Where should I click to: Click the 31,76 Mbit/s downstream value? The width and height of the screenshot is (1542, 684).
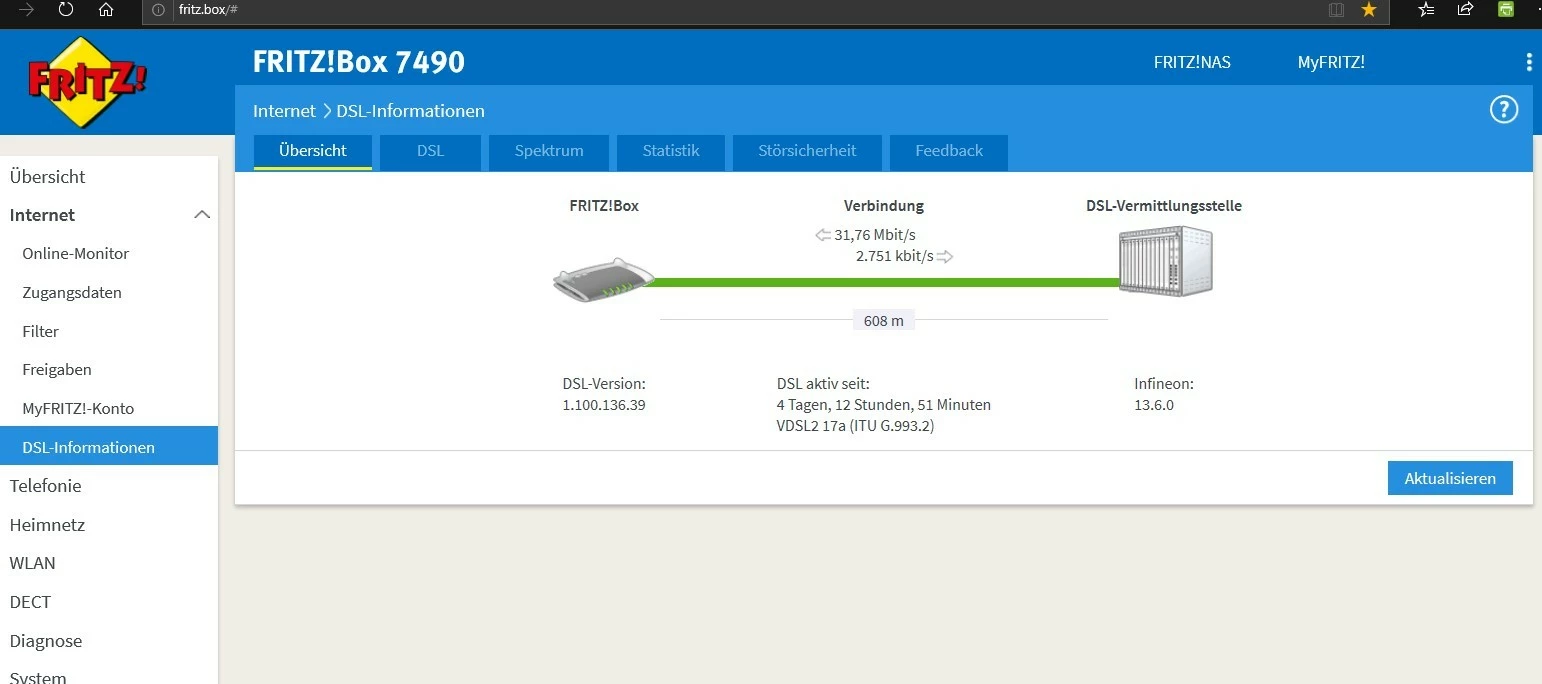pyautogui.click(x=875, y=235)
